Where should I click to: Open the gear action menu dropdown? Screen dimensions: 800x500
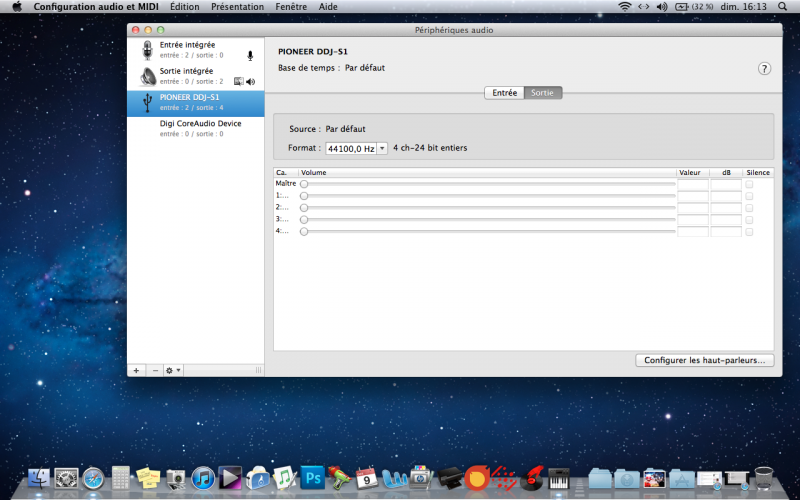pos(173,370)
